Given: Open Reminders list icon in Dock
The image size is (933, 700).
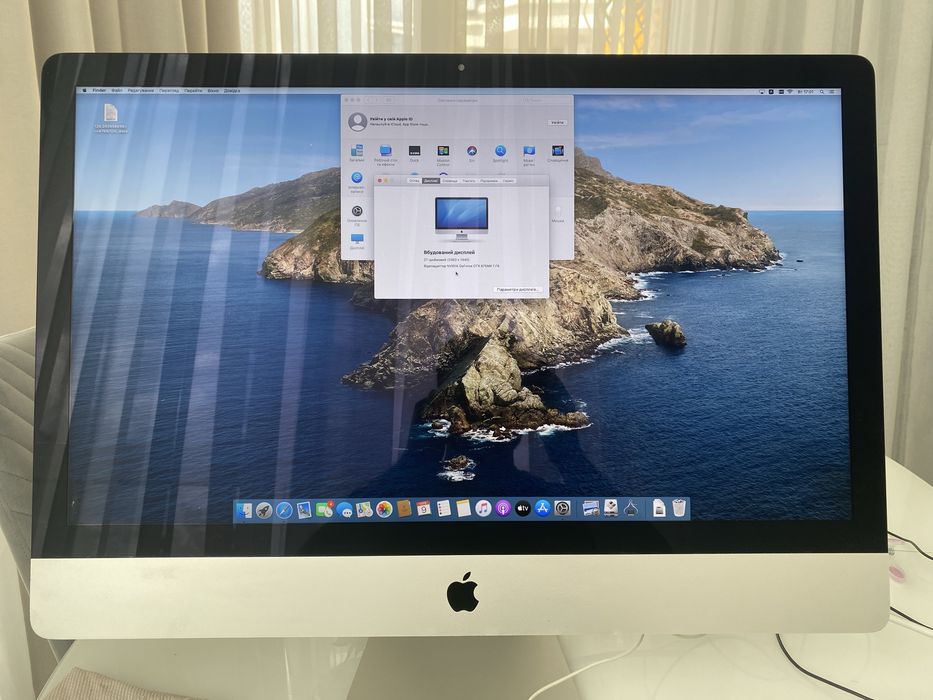Looking at the screenshot, I should click(x=444, y=509).
